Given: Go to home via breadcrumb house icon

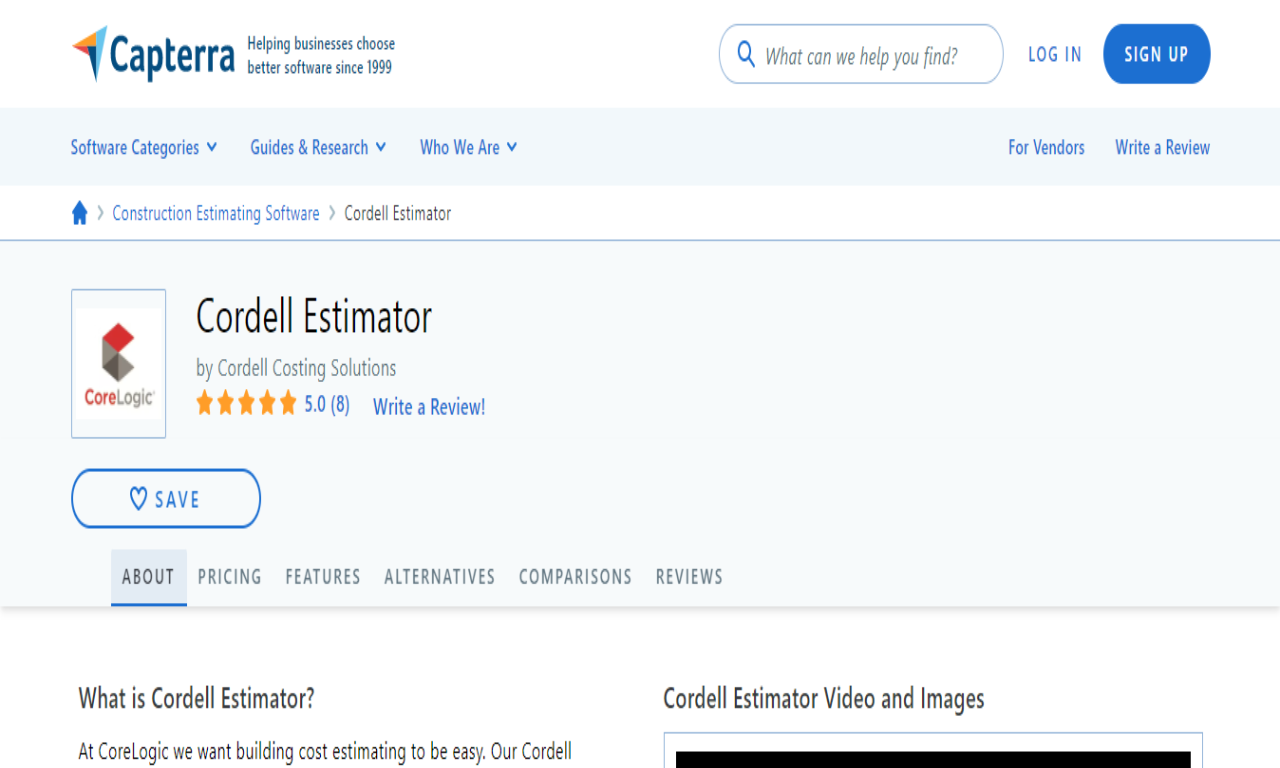Looking at the screenshot, I should click(80, 213).
